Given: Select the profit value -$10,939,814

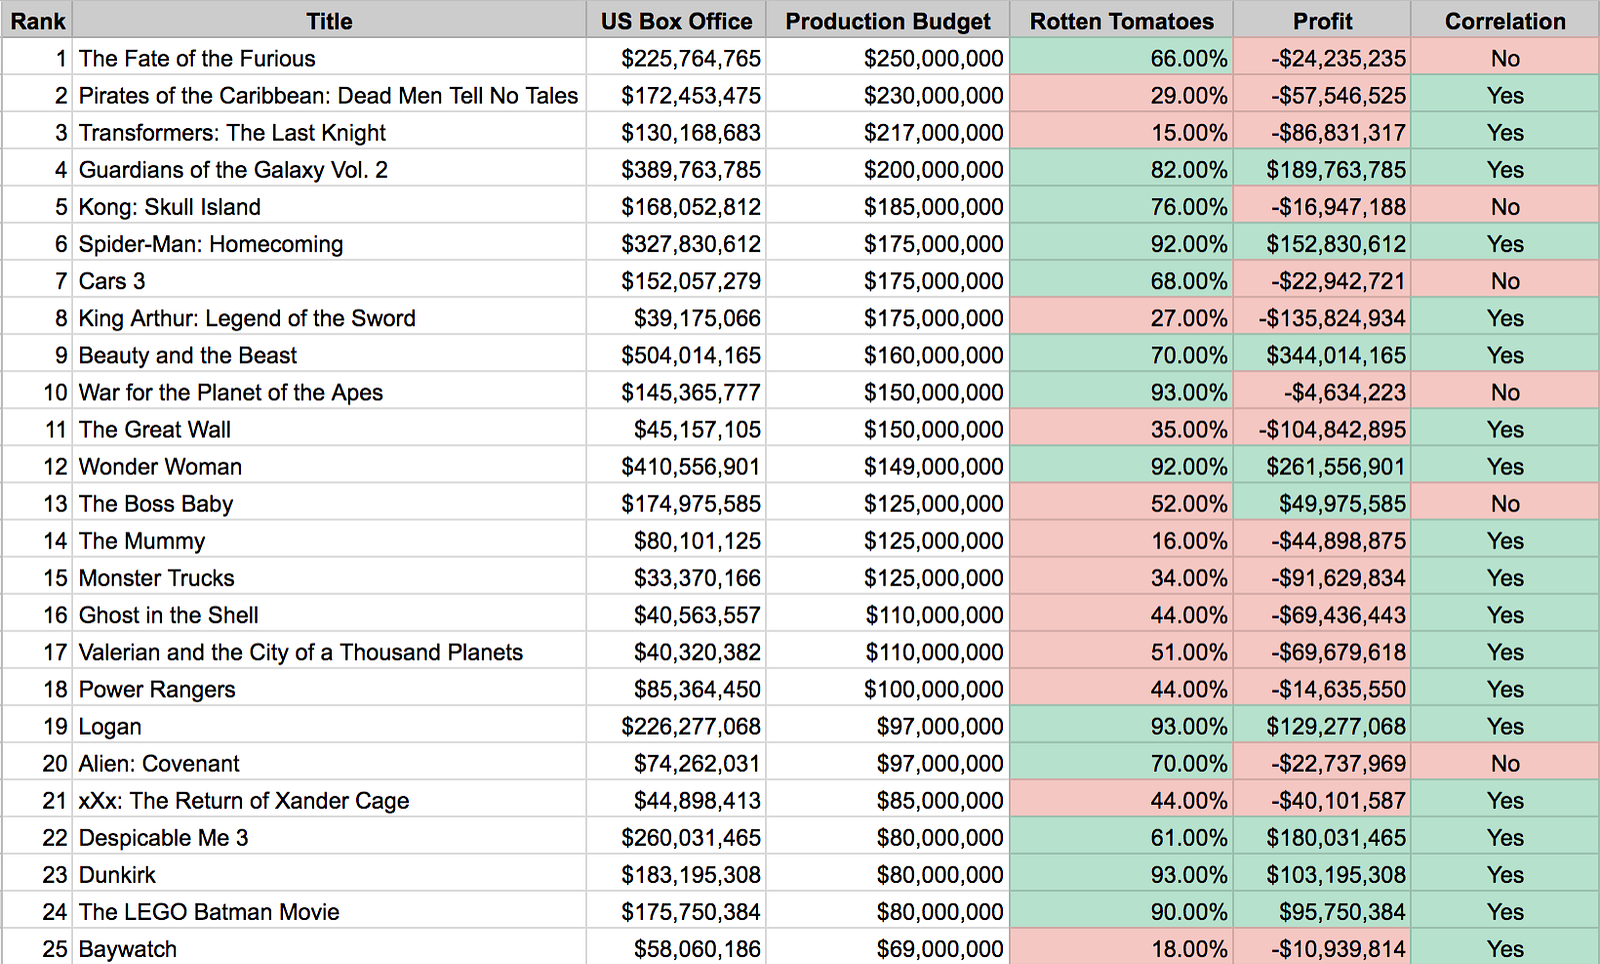Looking at the screenshot, I should pyautogui.click(x=1322, y=947).
